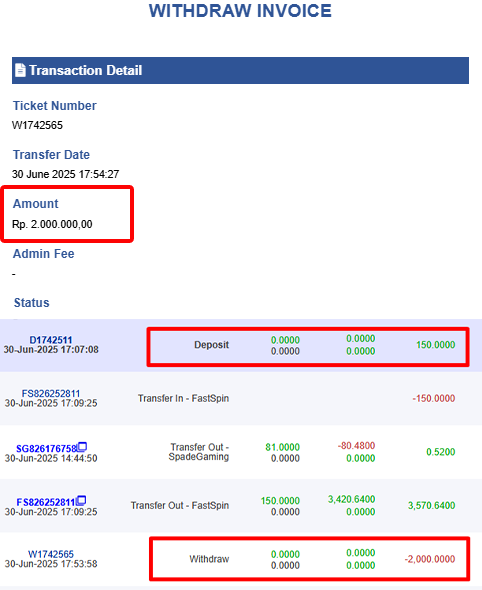This screenshot has height=590, width=482.
Task: Click the Status label
Action: click(x=32, y=303)
